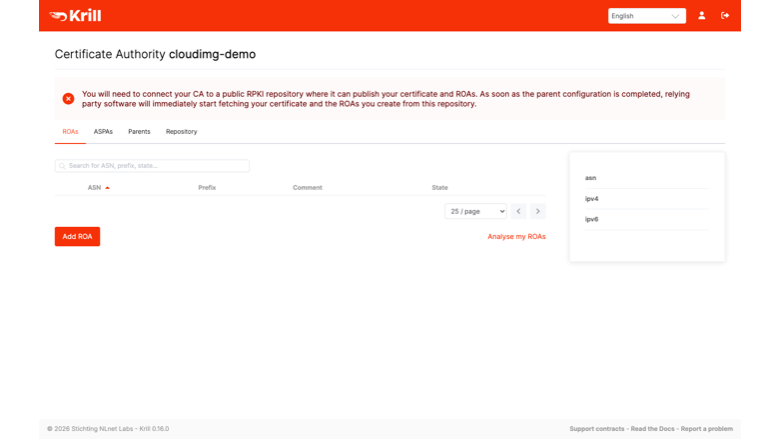Click the Krill logo in header

tap(76, 16)
